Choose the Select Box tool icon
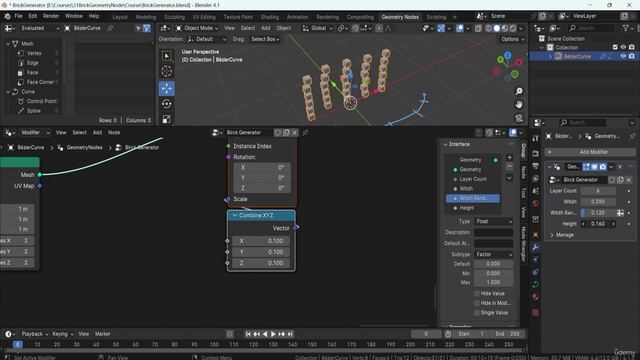 (167, 56)
